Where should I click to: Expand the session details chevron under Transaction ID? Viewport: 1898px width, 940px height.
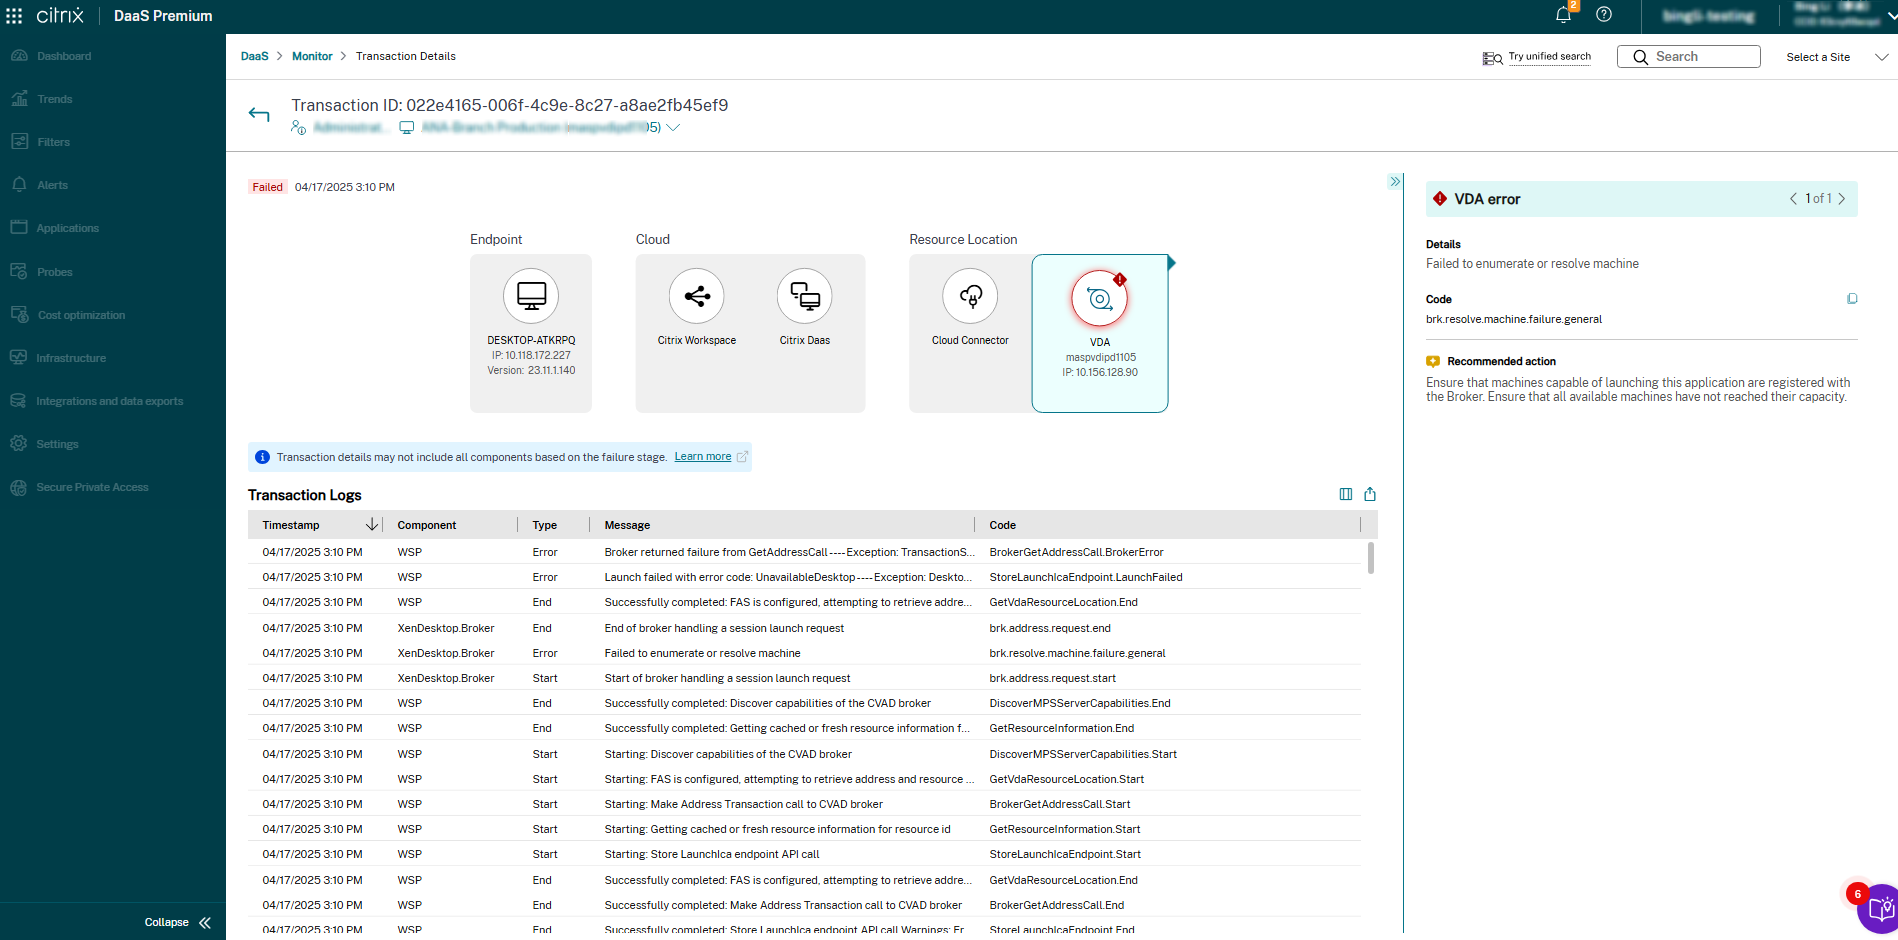click(x=673, y=128)
